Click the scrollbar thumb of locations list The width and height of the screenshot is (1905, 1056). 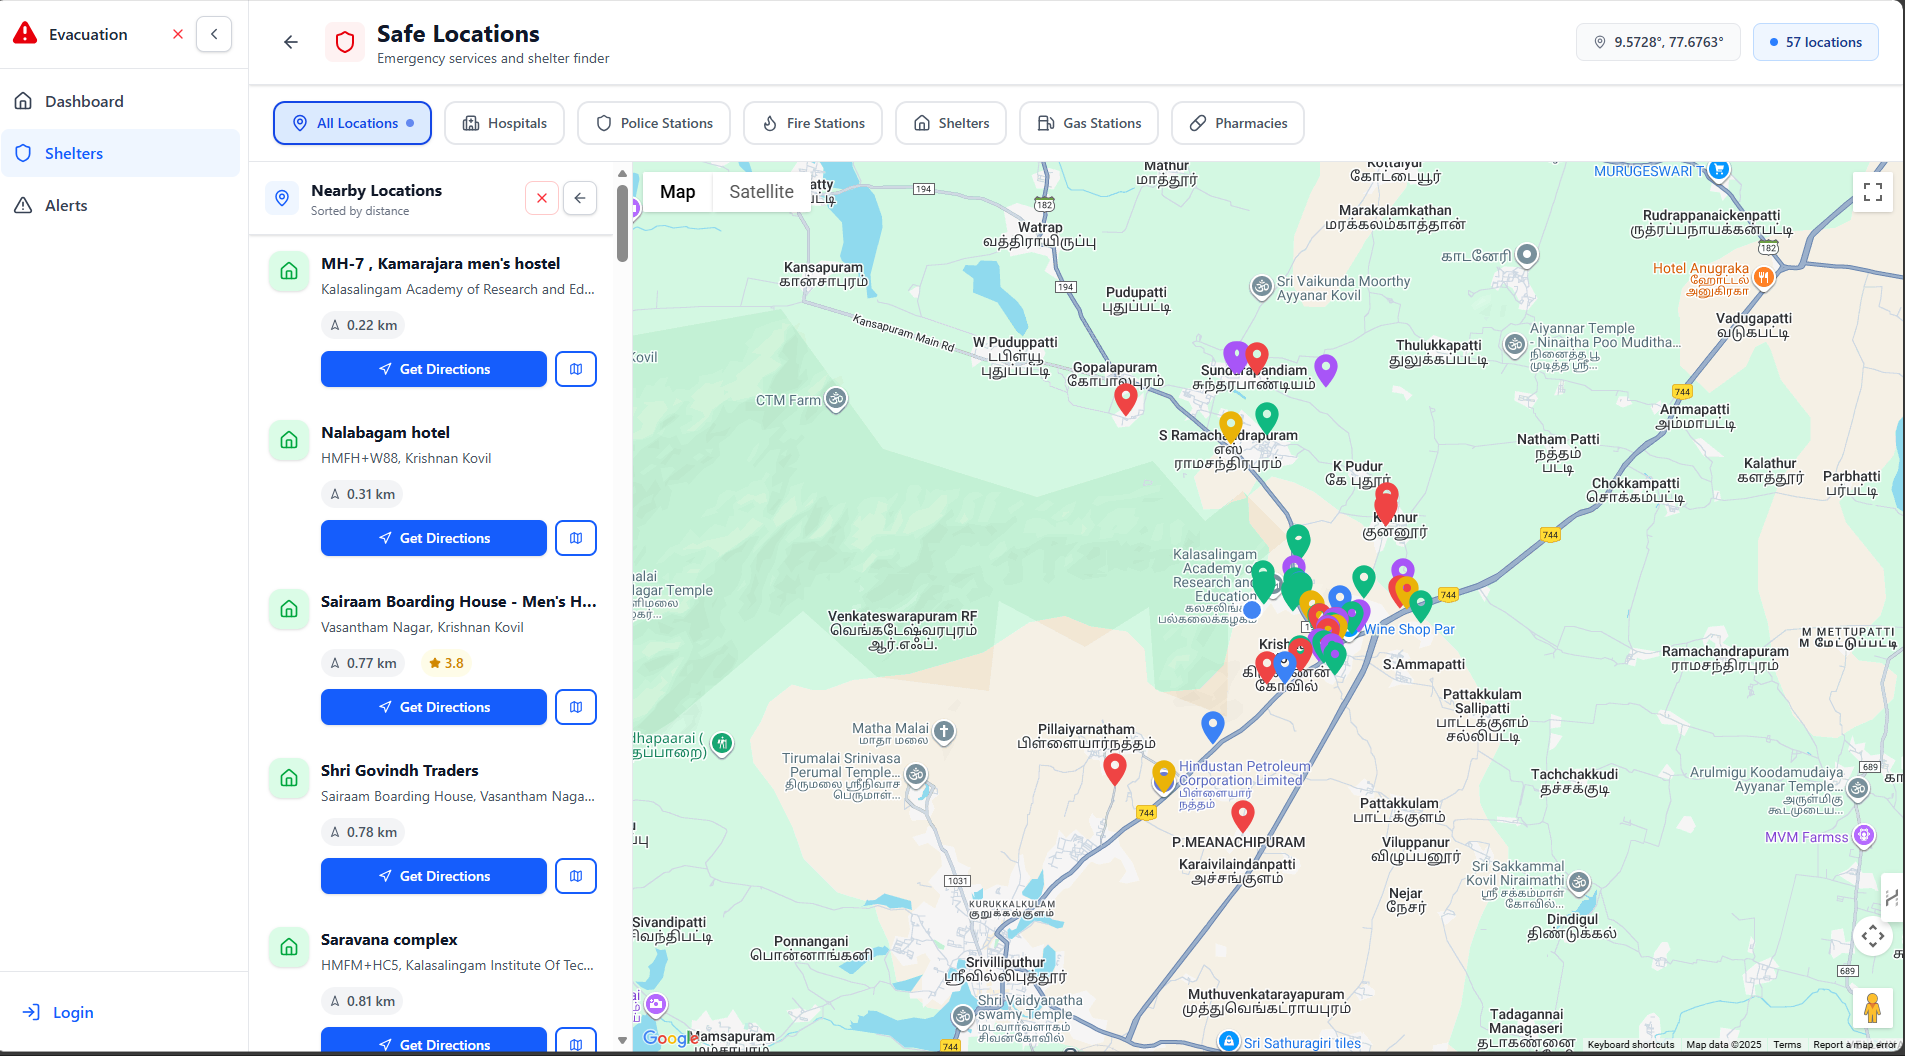[622, 223]
